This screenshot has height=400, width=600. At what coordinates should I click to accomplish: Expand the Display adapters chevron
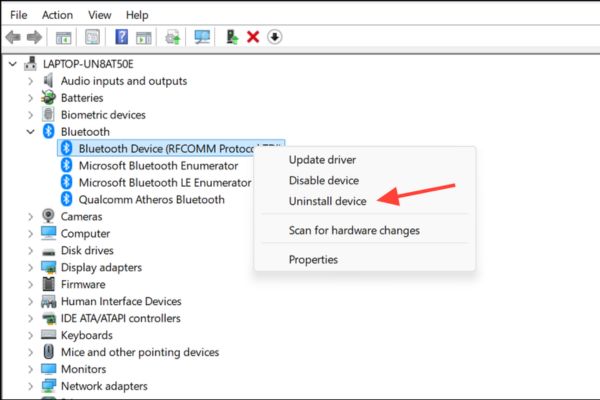(30, 267)
